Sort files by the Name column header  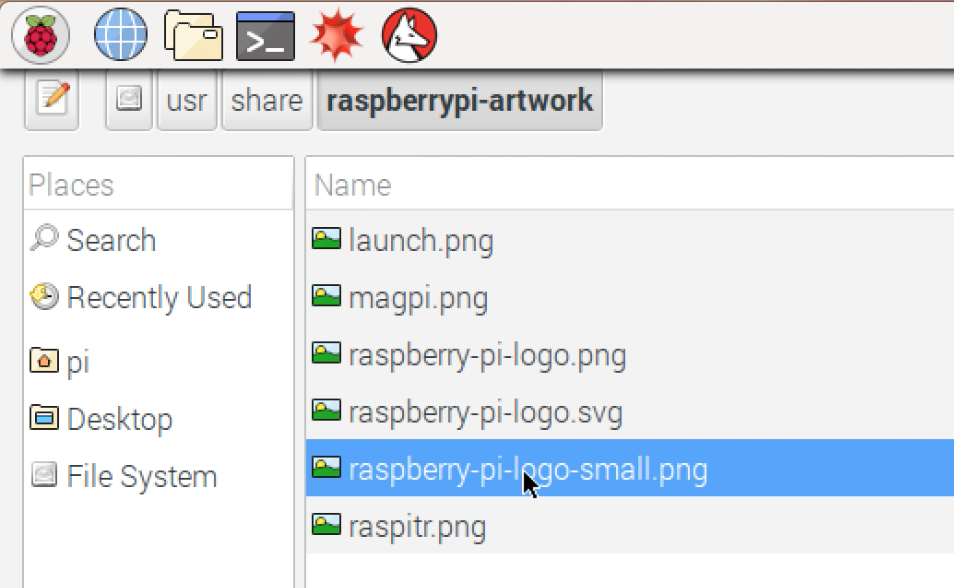pyautogui.click(x=351, y=184)
